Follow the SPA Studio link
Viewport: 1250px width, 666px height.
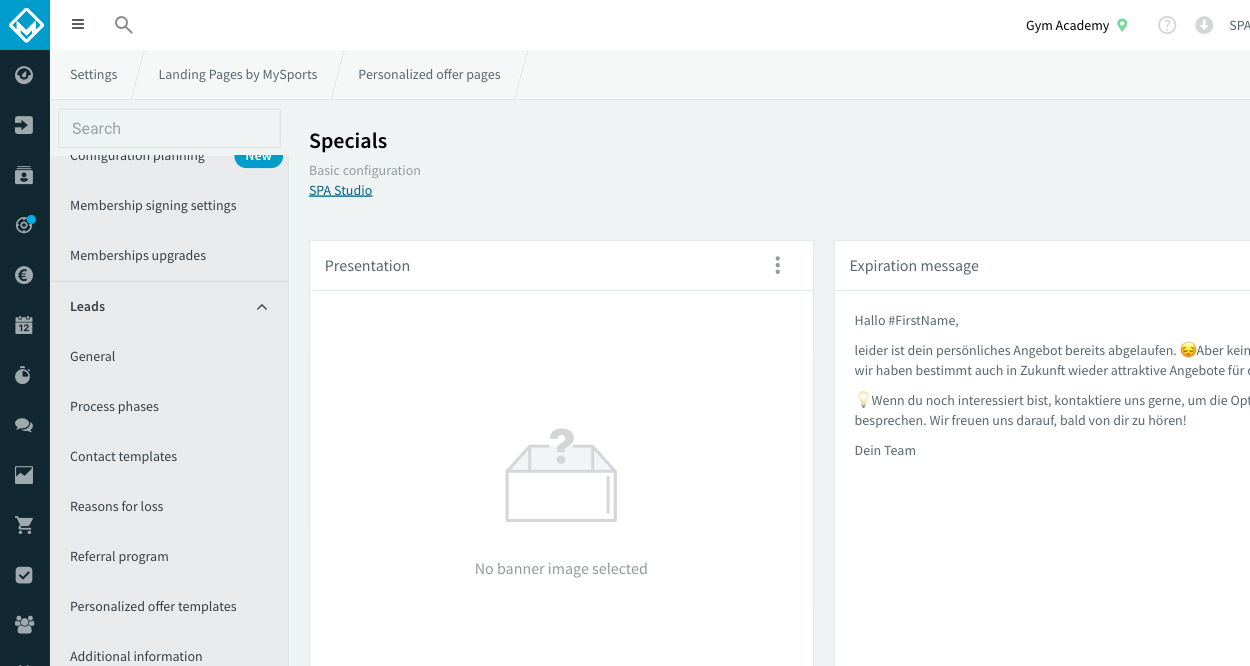[x=340, y=190]
